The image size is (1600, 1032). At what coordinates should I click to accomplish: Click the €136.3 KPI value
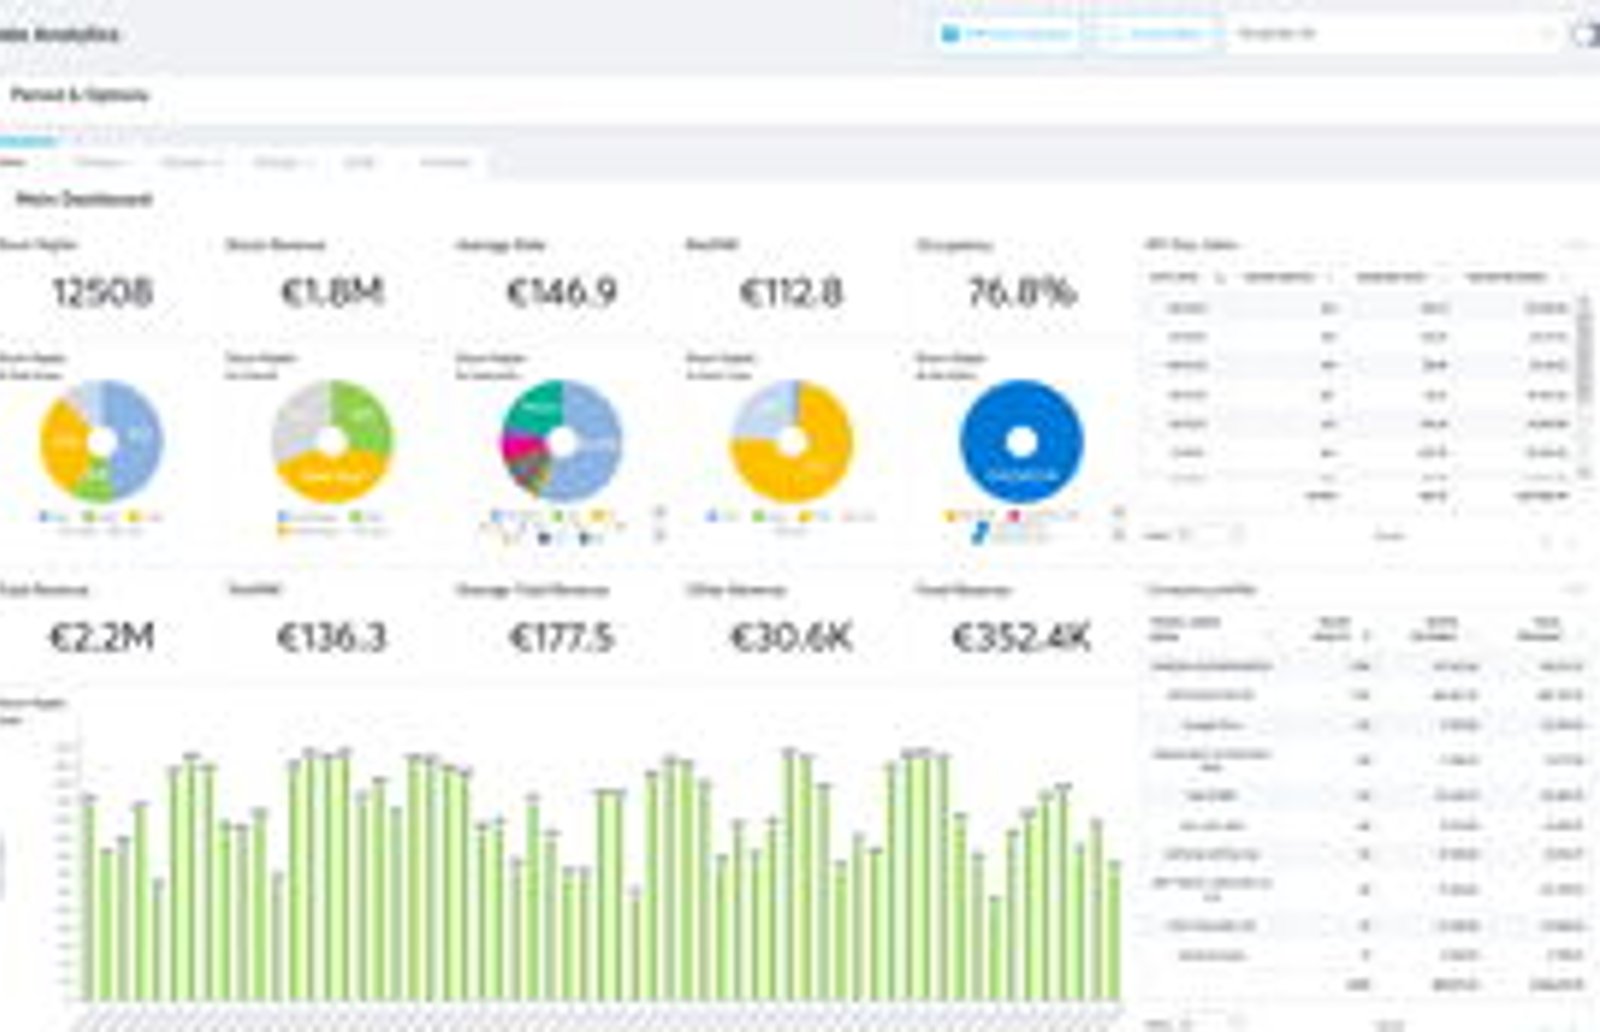click(331, 637)
